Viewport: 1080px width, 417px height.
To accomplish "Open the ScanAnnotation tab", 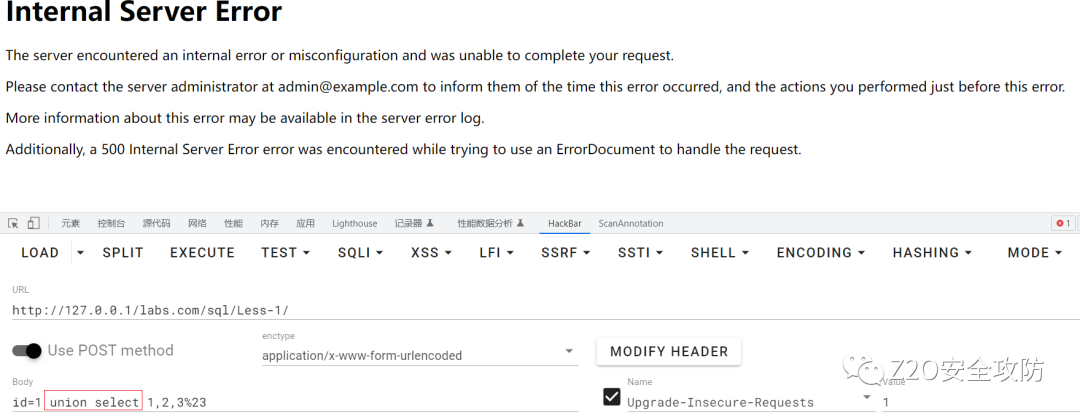I will tap(630, 223).
